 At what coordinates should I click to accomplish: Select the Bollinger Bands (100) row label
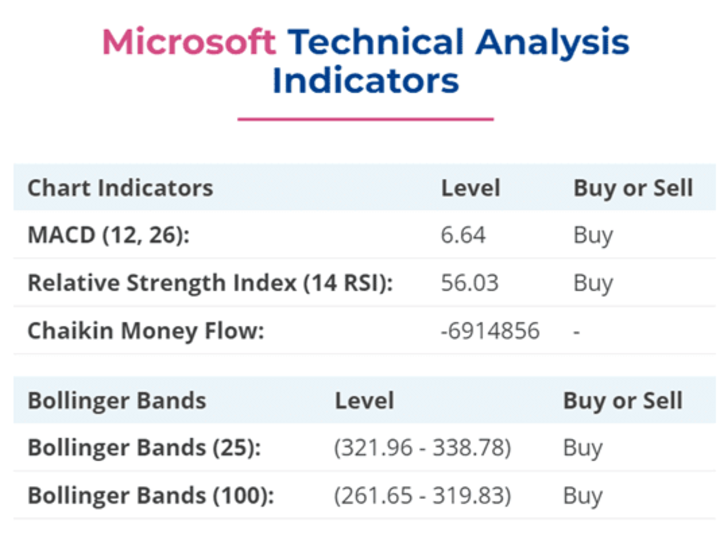(151, 495)
